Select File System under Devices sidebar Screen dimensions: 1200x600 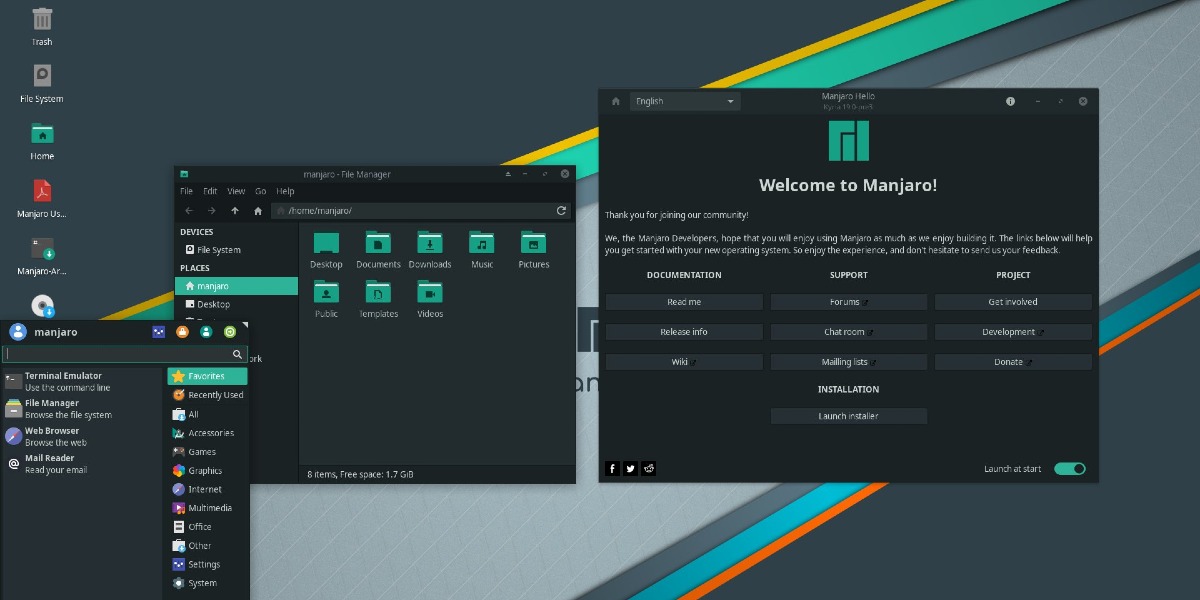[218, 250]
